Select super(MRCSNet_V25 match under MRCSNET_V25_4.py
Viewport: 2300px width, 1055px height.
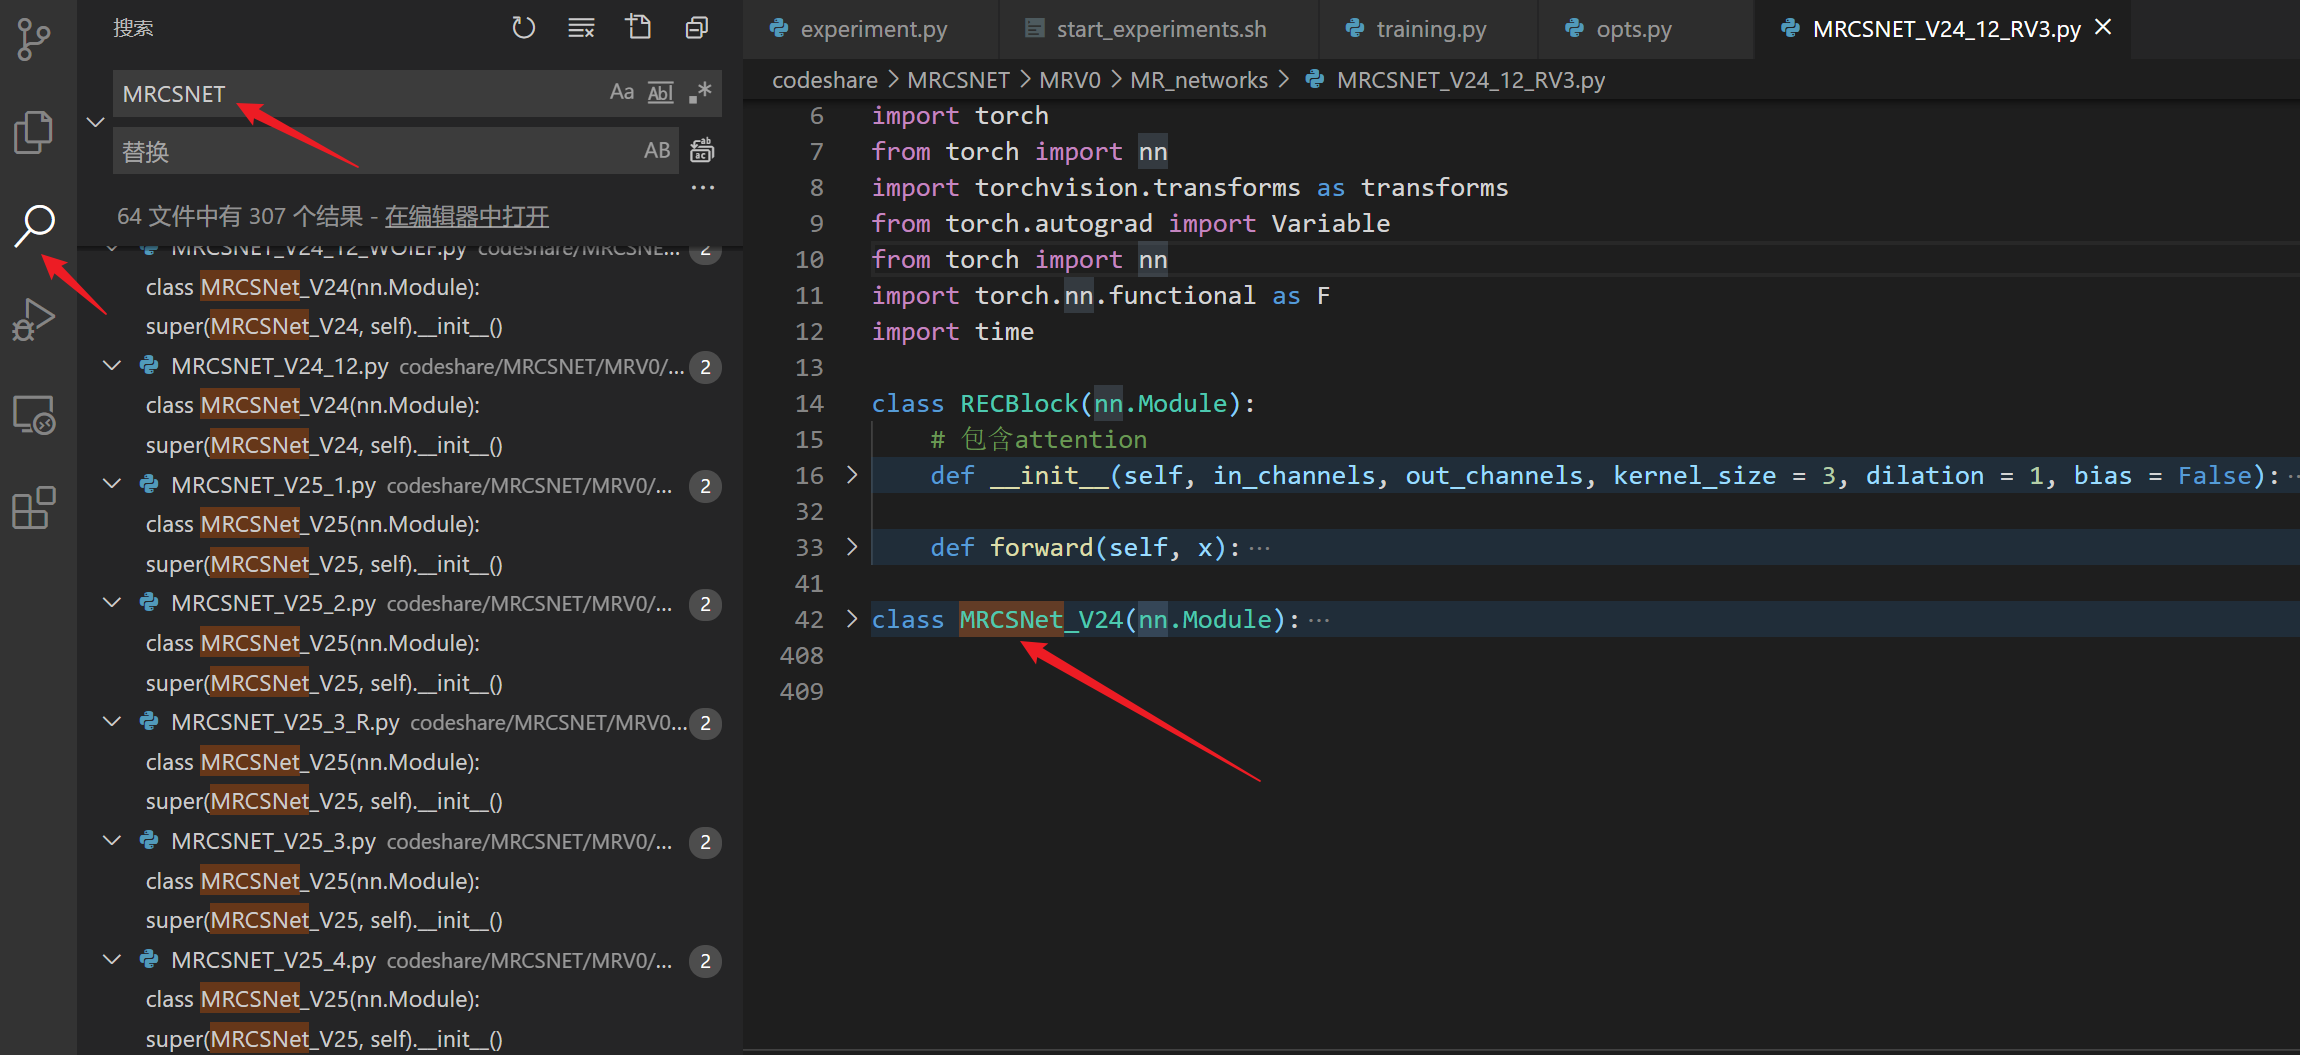[324, 1039]
